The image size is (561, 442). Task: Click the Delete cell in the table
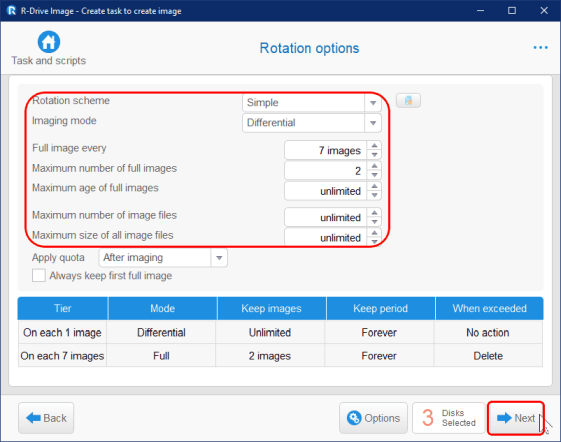point(488,356)
